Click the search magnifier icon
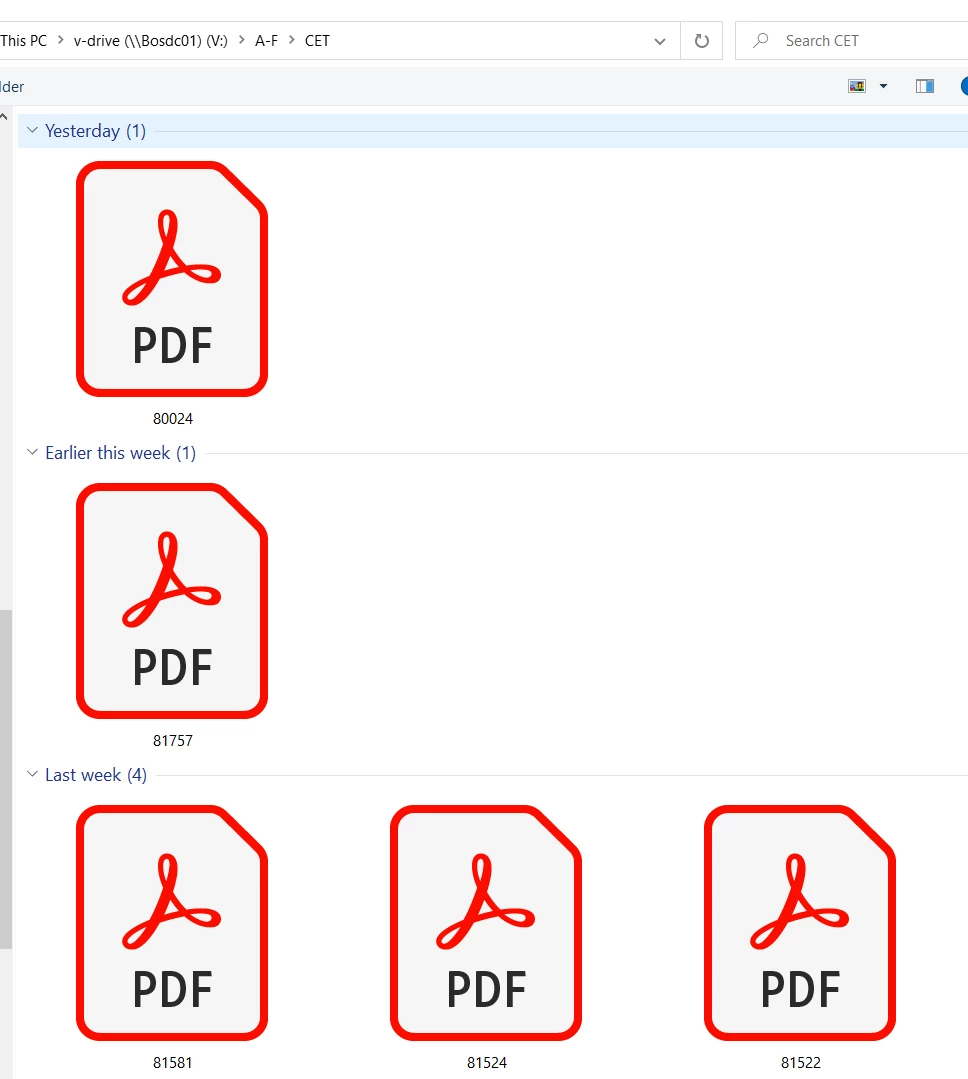Viewport: 968px width, 1079px height. click(760, 41)
